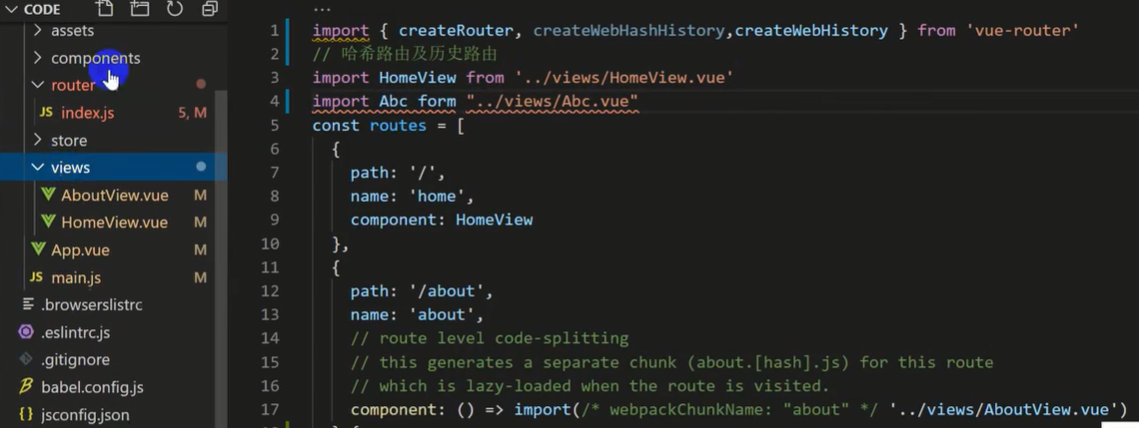Click the JS icon beside index.js
The image size is (1139, 428).
(x=46, y=113)
